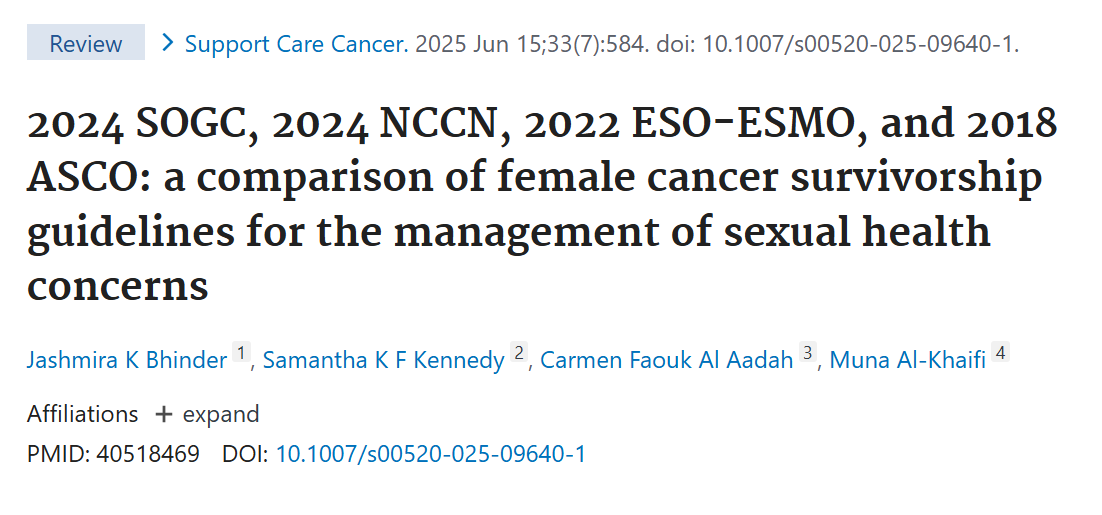Click affiliation superscript 2 after Kennedy
This screenshot has height=515, width=1102.
coord(519,353)
